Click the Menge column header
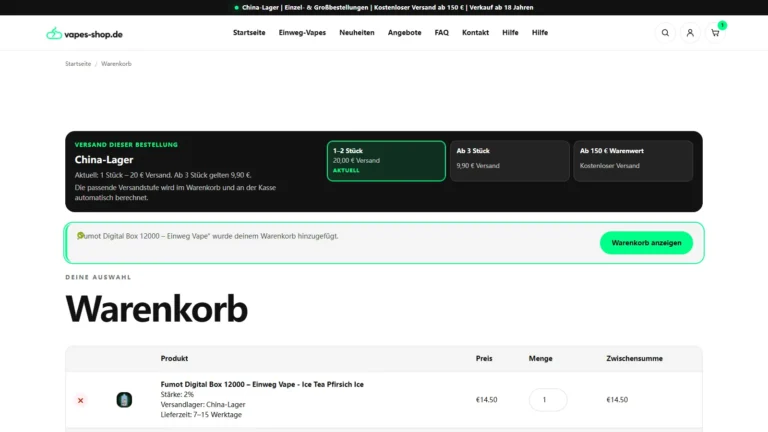This screenshot has width=768, height=432. pos(540,359)
